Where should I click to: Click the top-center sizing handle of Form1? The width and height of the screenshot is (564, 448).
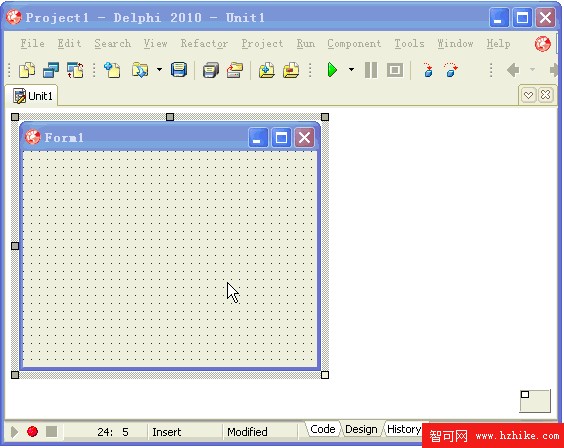[170, 117]
